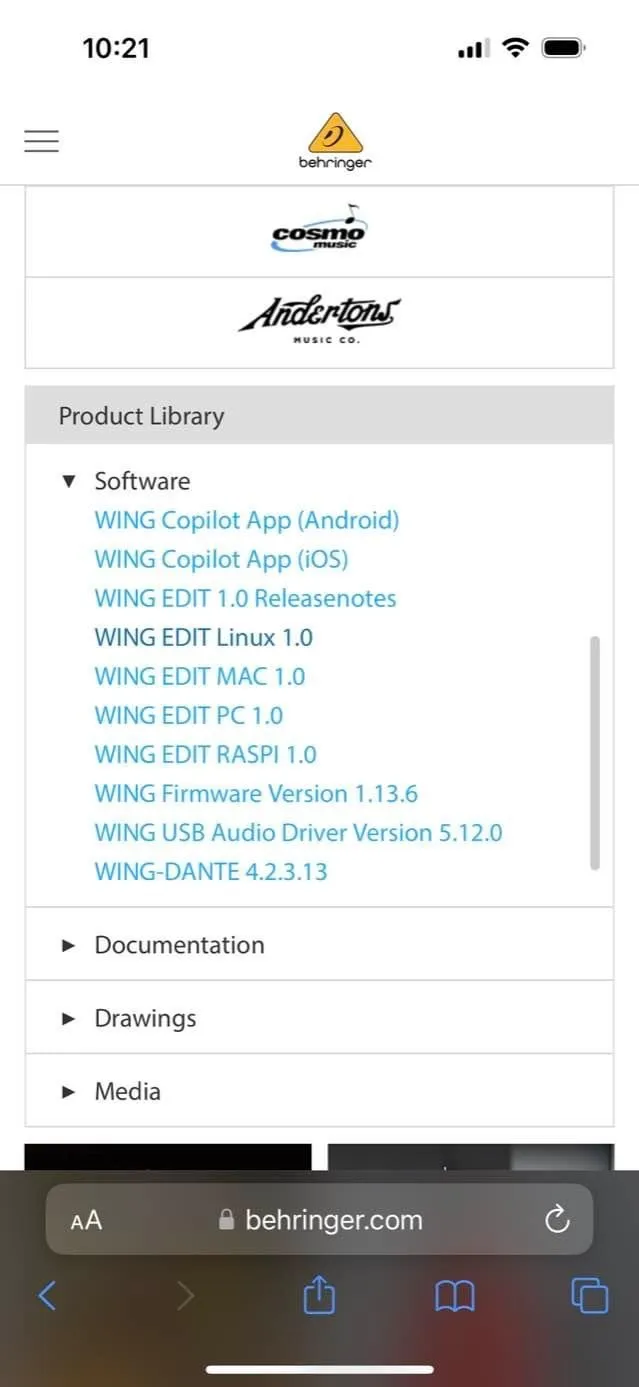
Task: Open WING Copilot App (Android) link
Action: (247, 520)
